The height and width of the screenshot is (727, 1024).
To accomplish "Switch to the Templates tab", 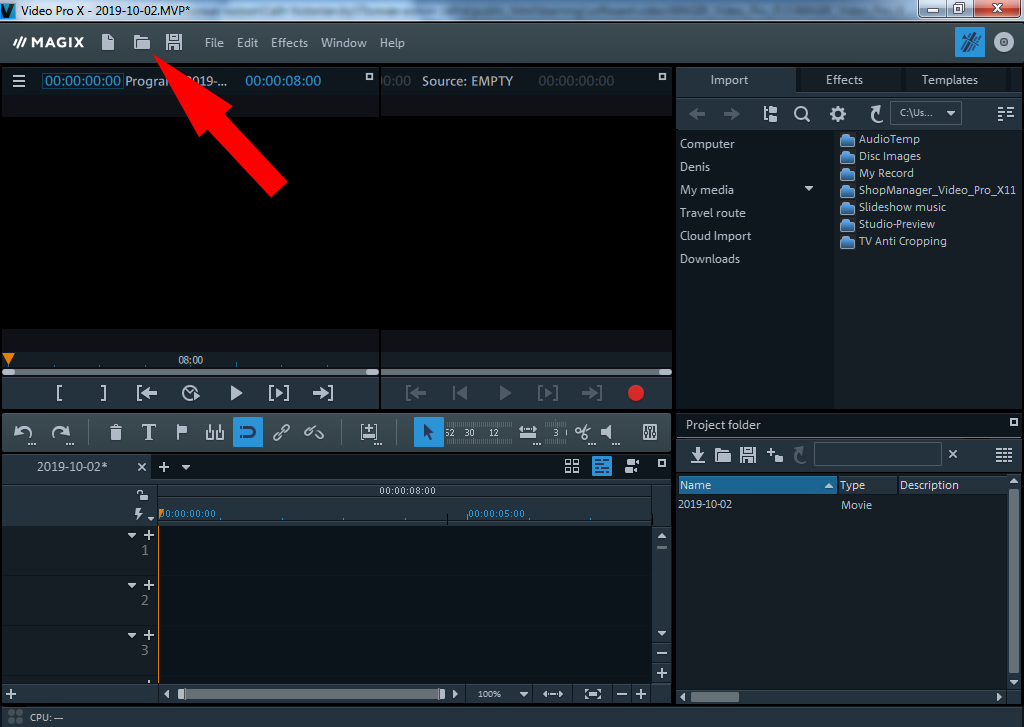I will point(949,80).
